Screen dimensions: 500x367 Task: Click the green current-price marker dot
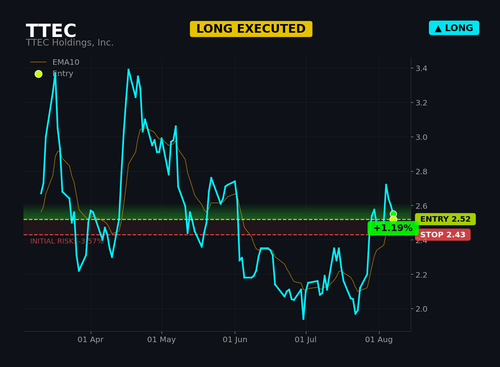click(x=393, y=214)
